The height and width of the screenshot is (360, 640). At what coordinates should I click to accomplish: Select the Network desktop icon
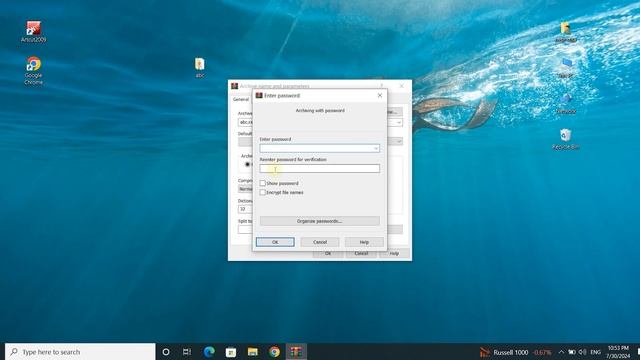(x=566, y=103)
